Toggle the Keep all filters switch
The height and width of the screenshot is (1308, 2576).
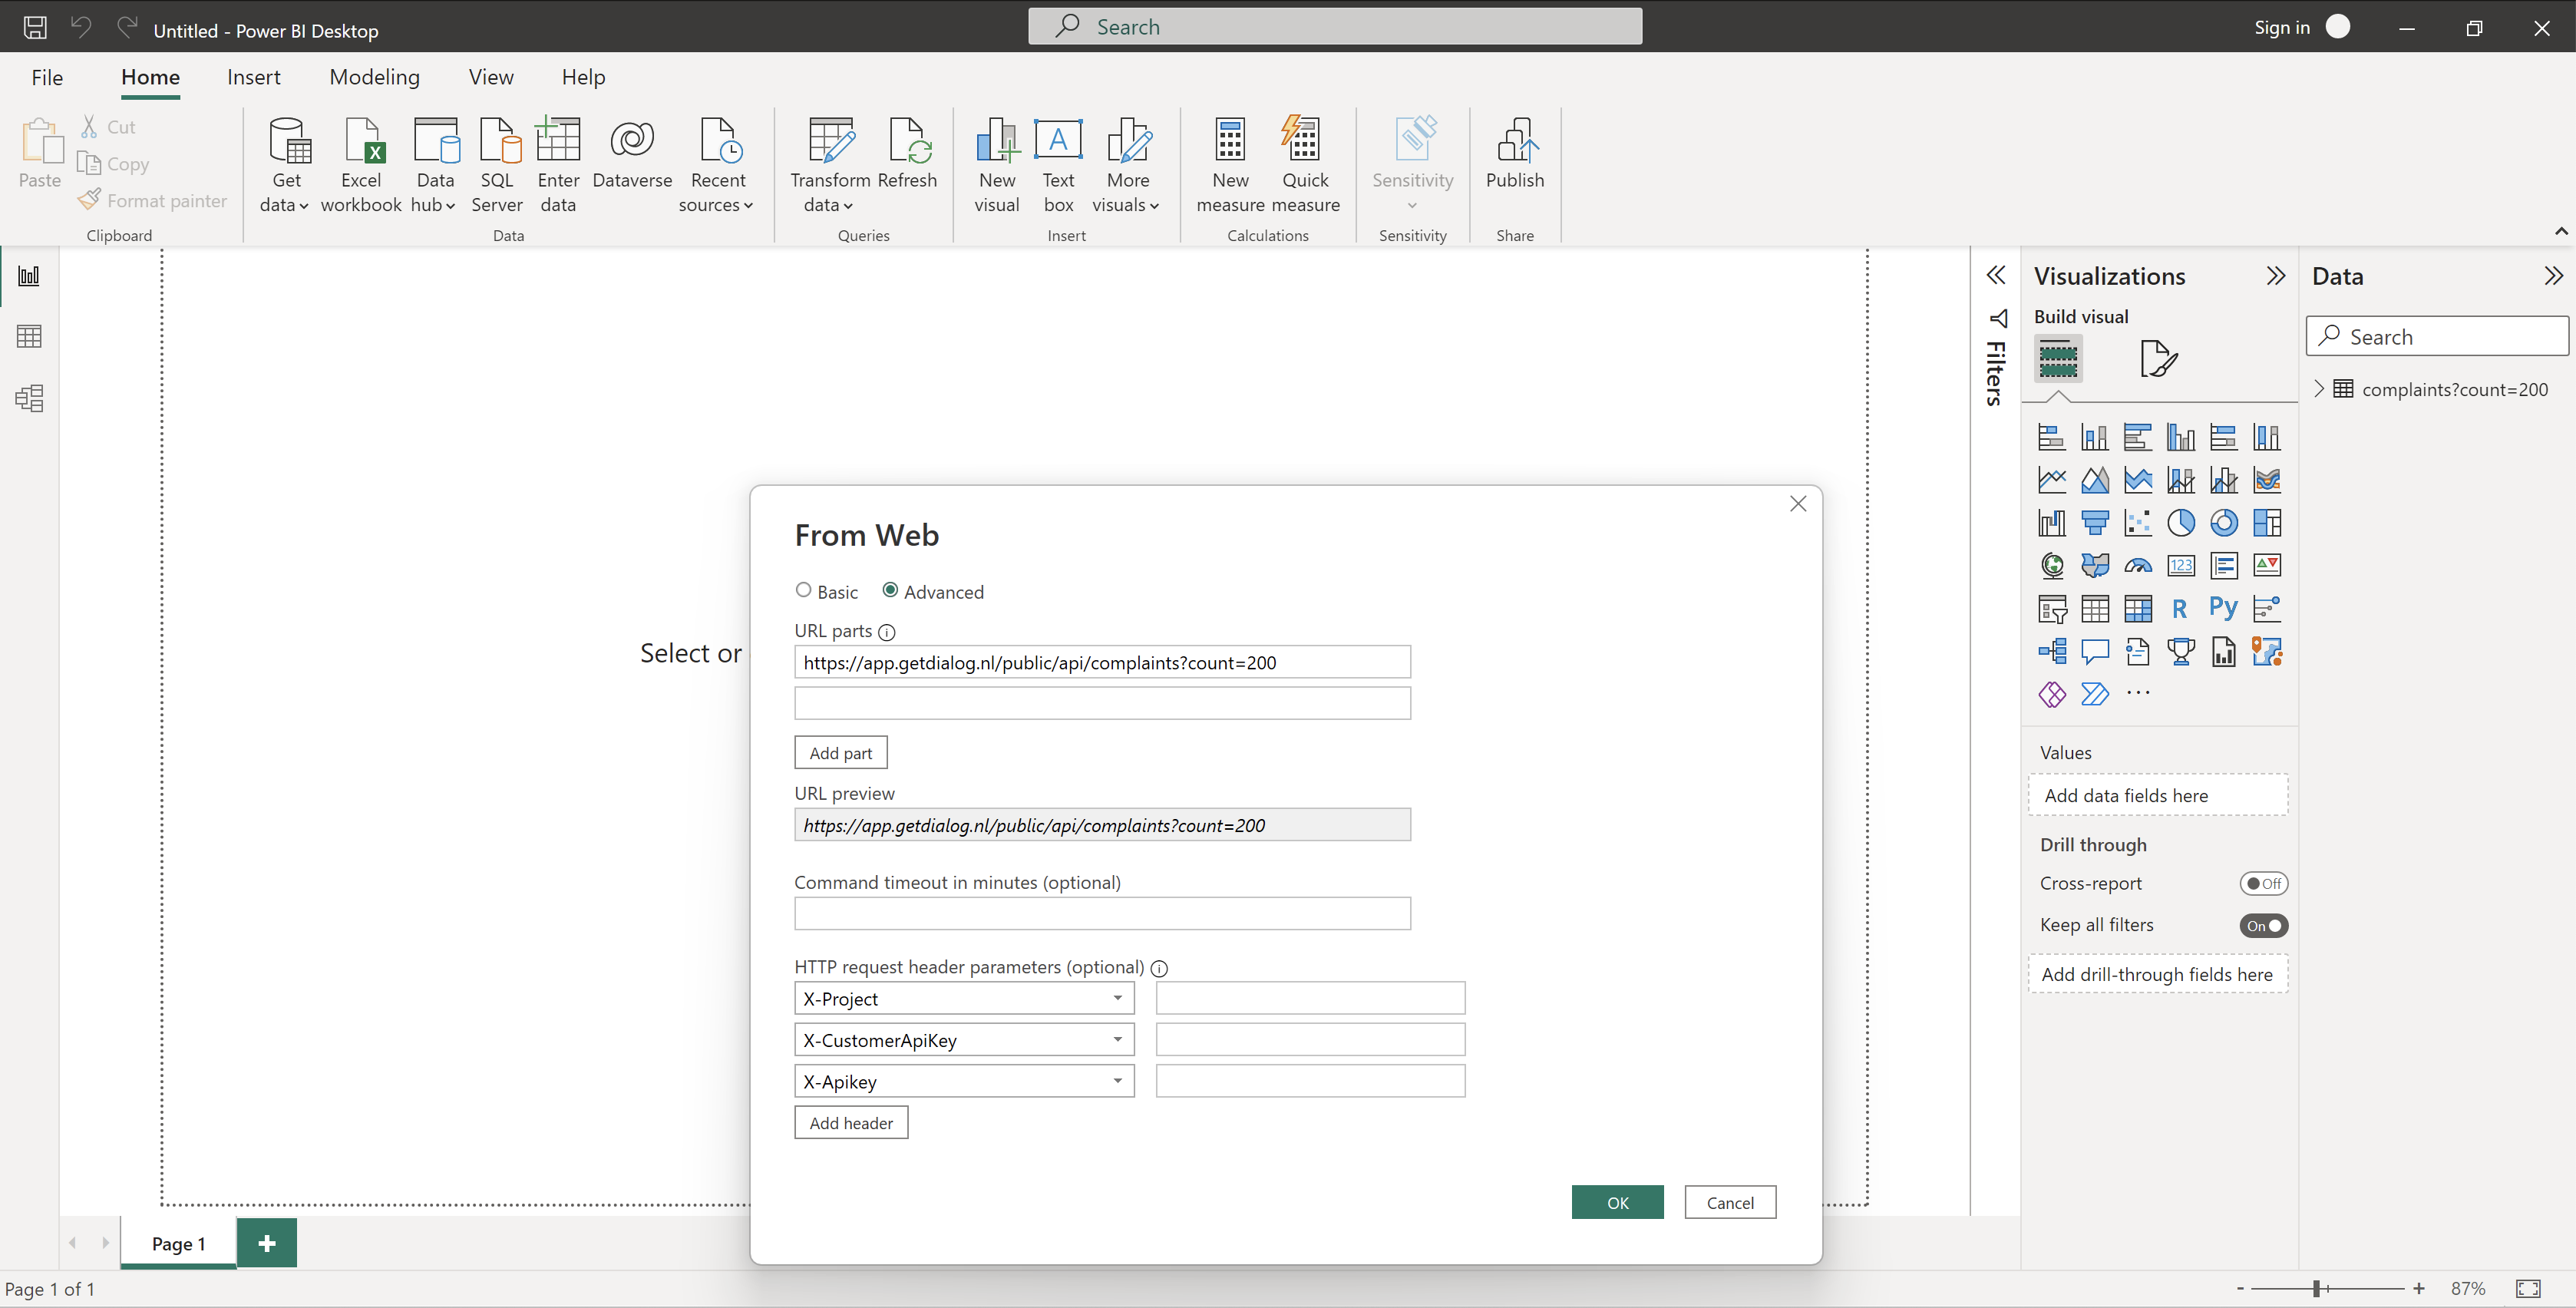tap(2264, 925)
